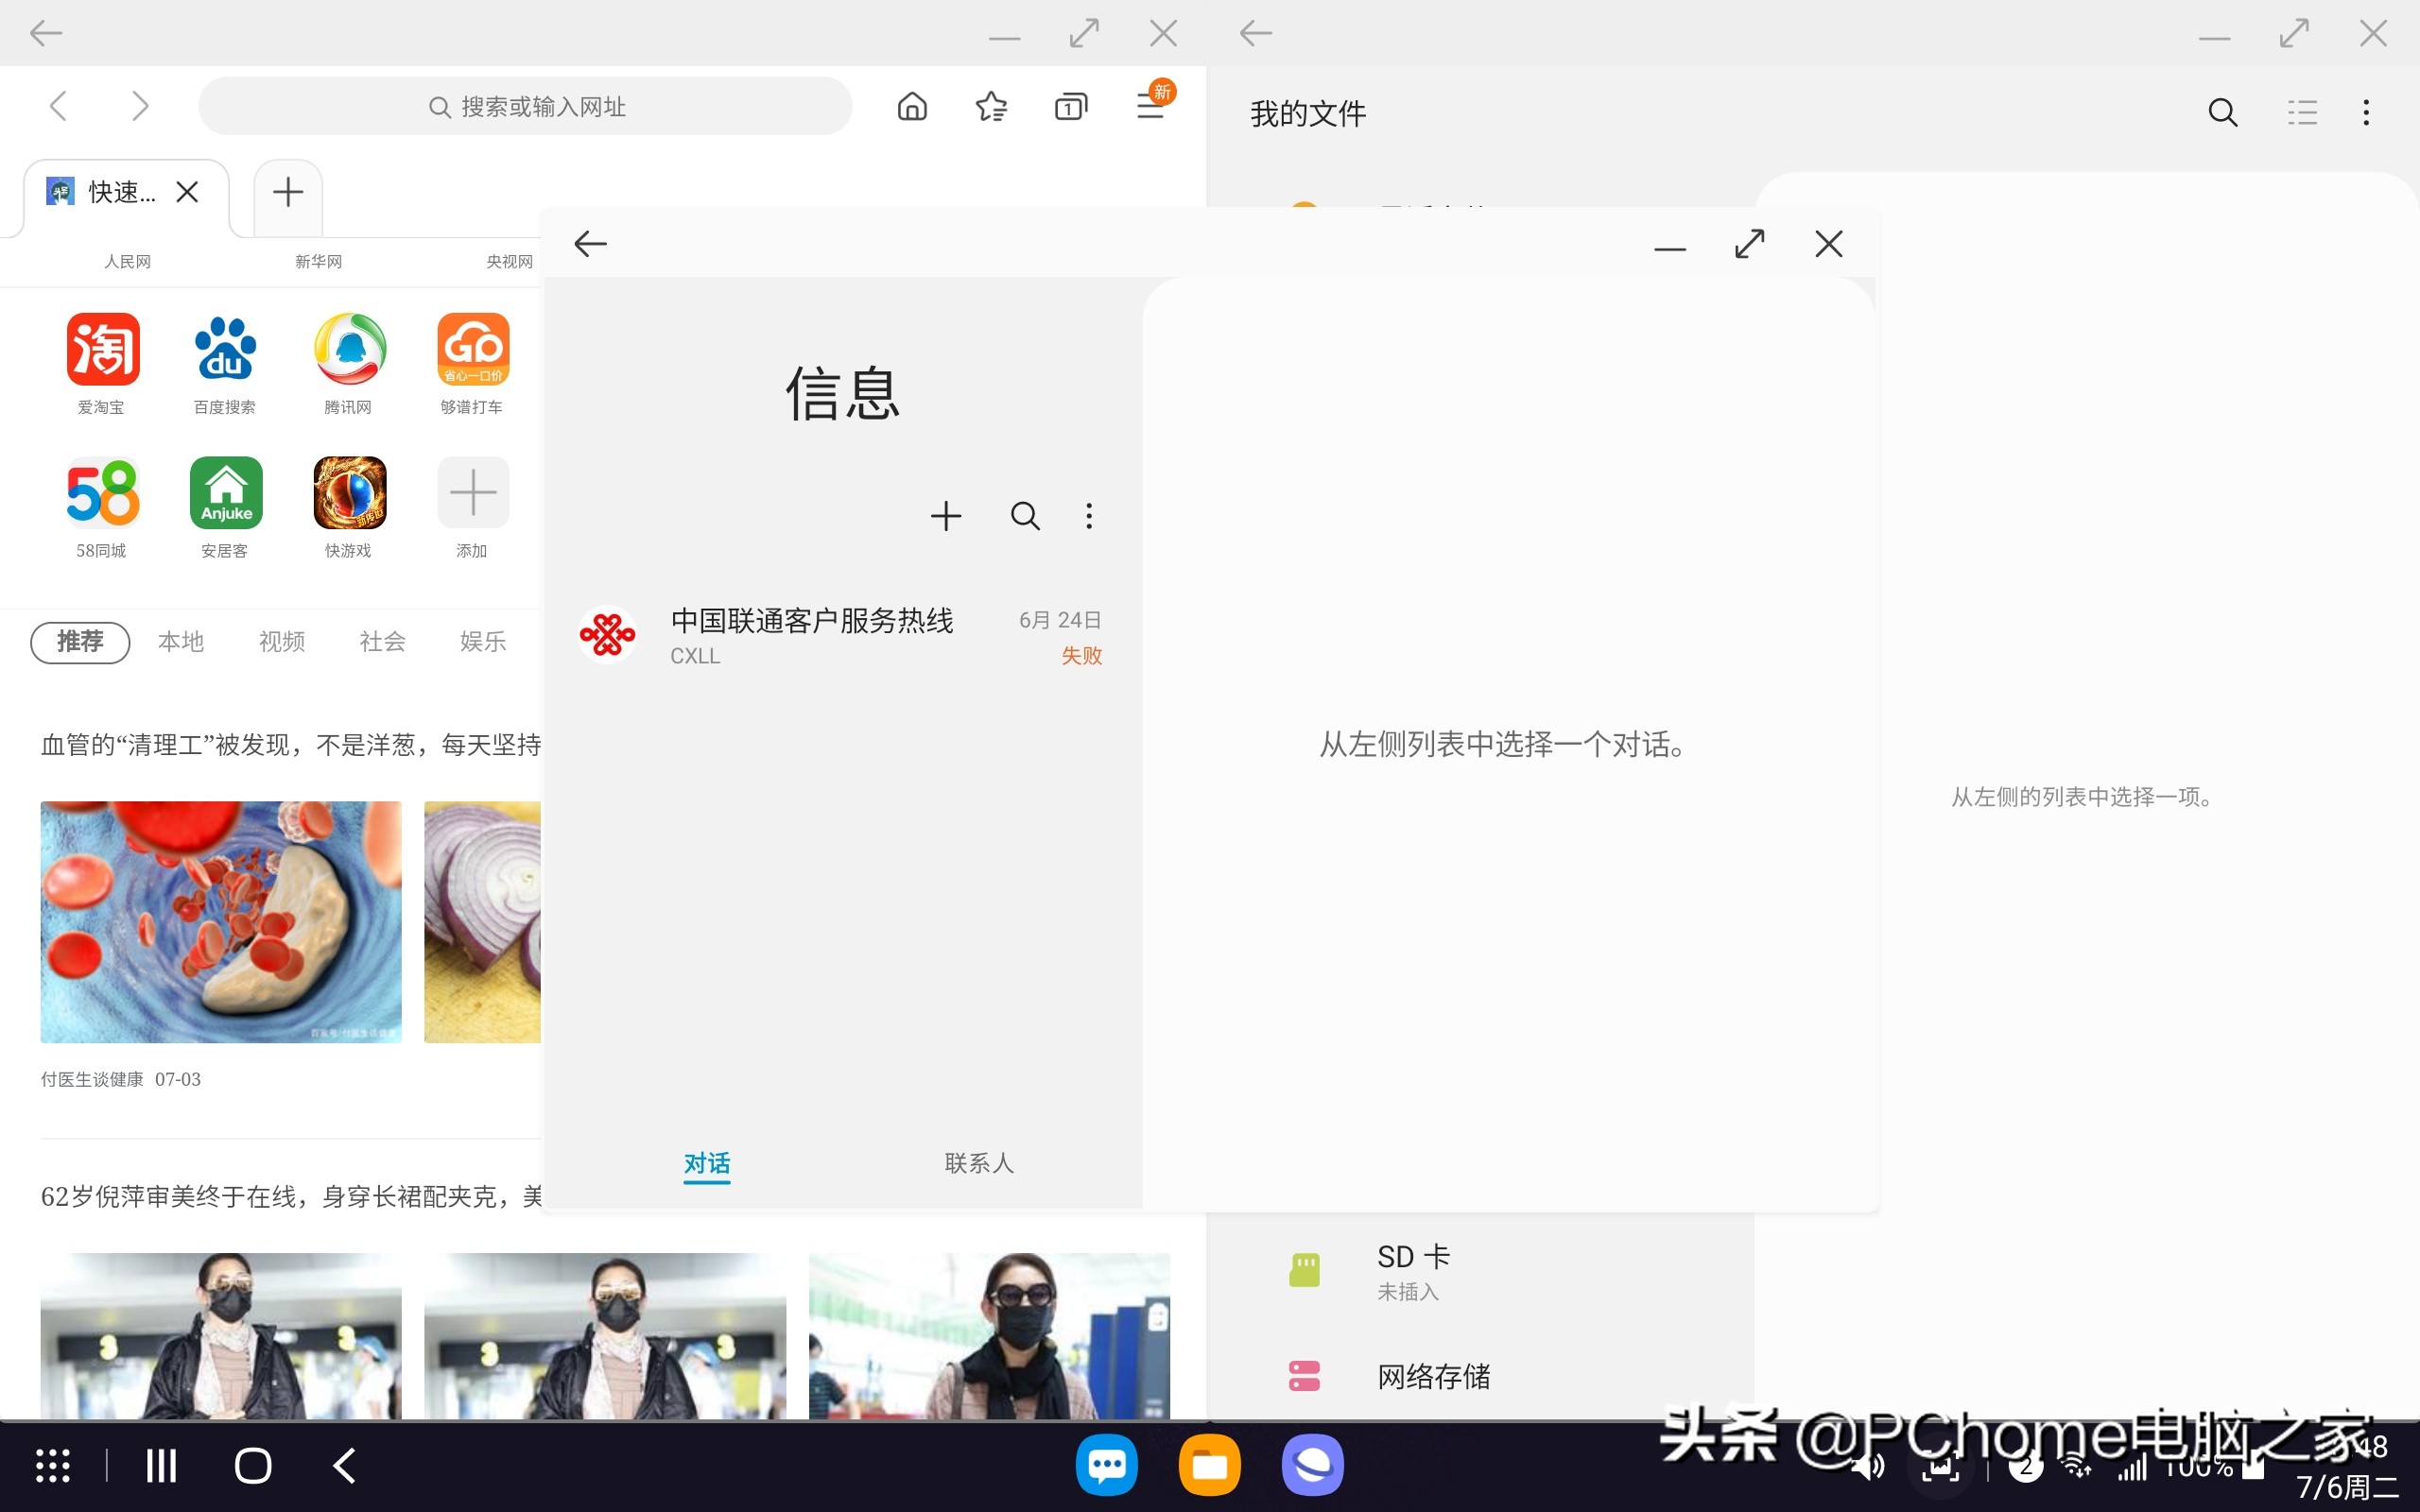Screen dimensions: 2420x1512
Task: Open a new browser tab
Action: pyautogui.click(x=287, y=191)
